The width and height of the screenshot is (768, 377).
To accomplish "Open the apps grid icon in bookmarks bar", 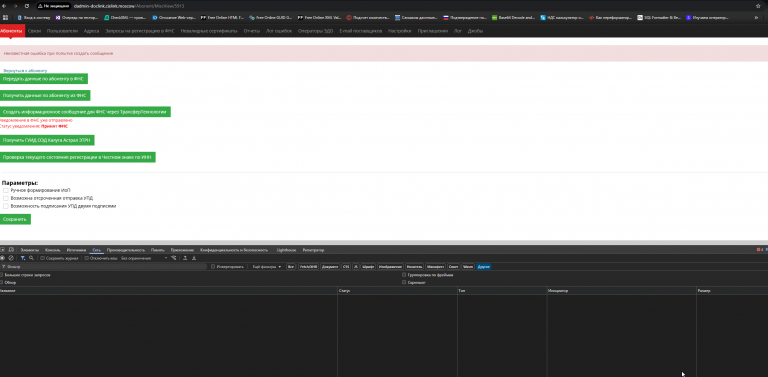I will [x=5, y=17].
